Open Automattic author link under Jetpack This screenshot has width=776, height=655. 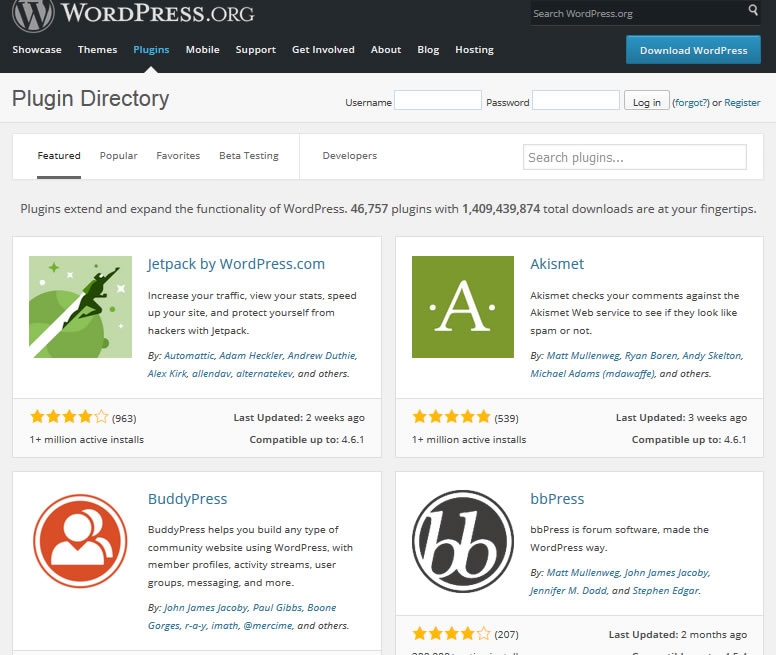tap(189, 355)
